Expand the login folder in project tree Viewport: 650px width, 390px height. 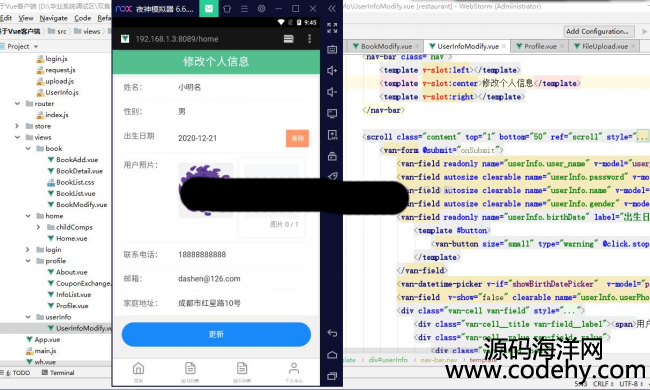28,250
